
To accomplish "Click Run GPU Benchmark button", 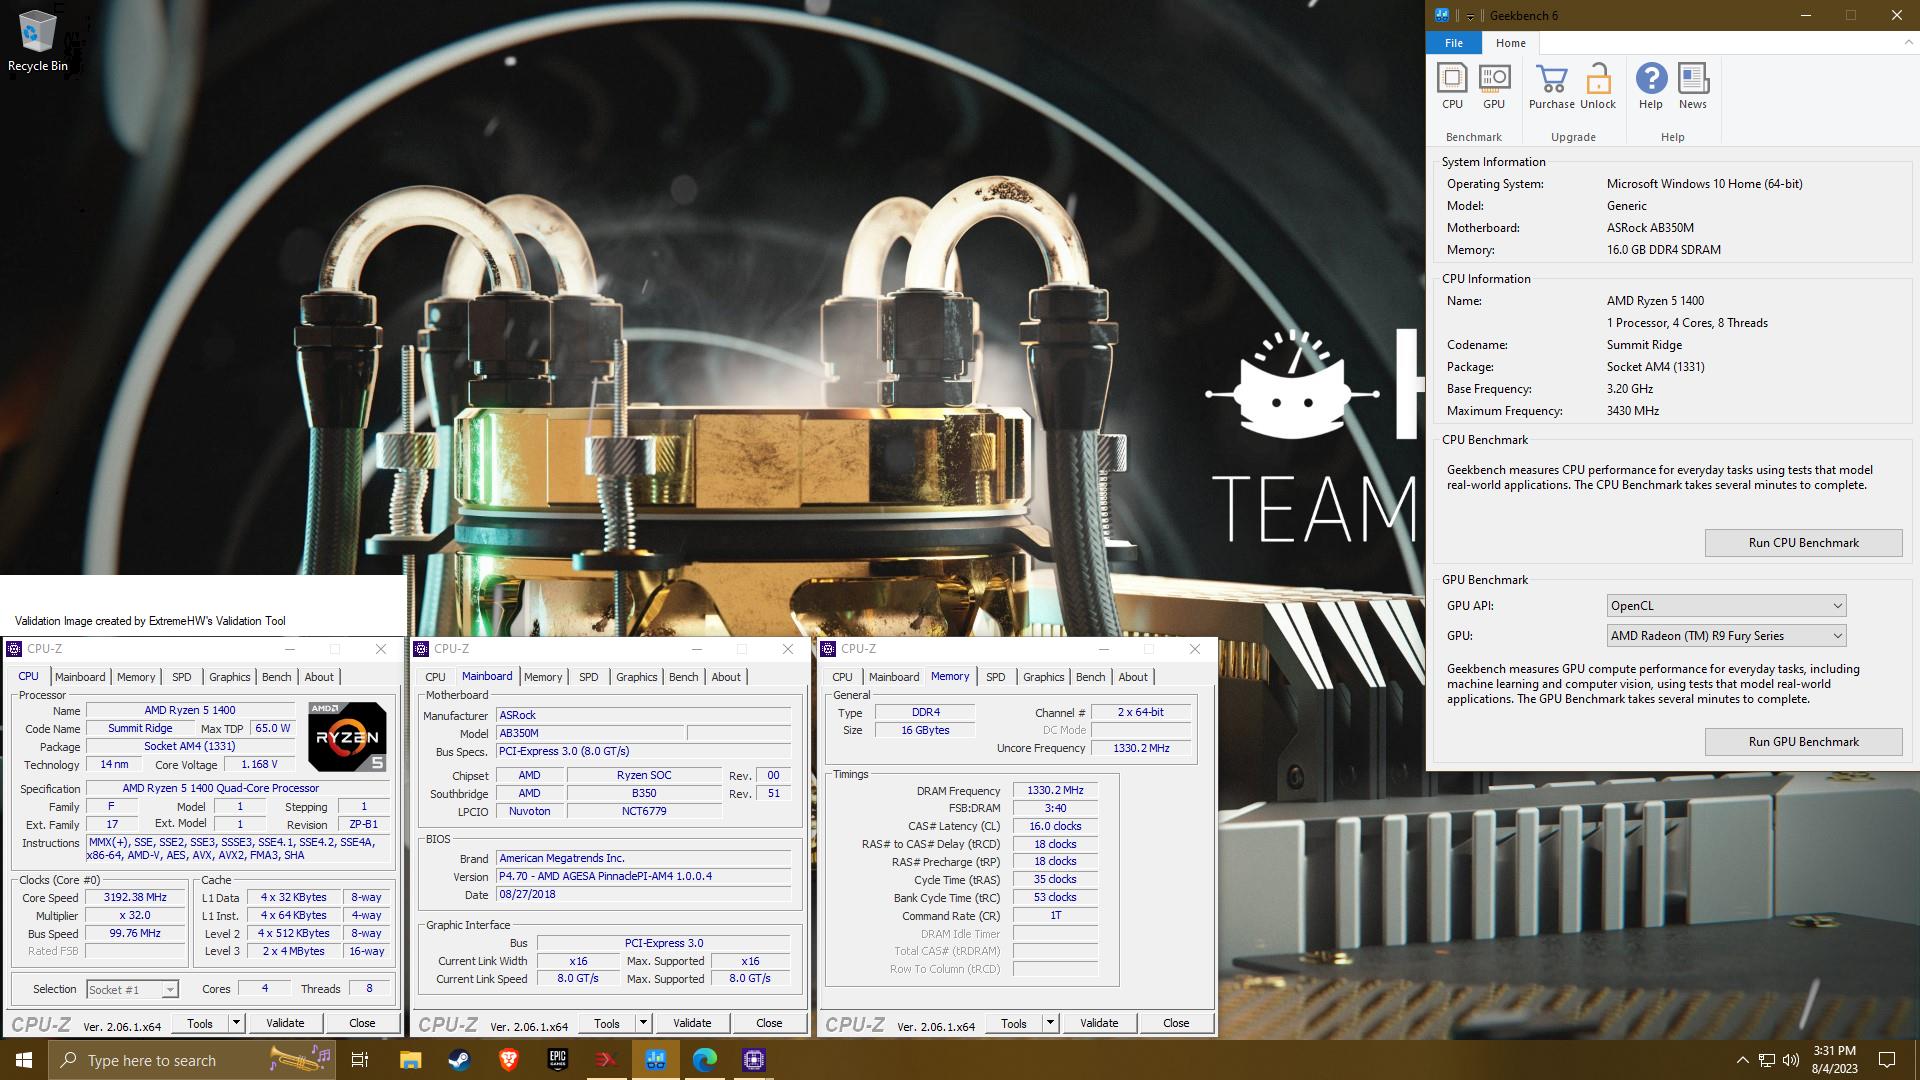I will [1803, 742].
